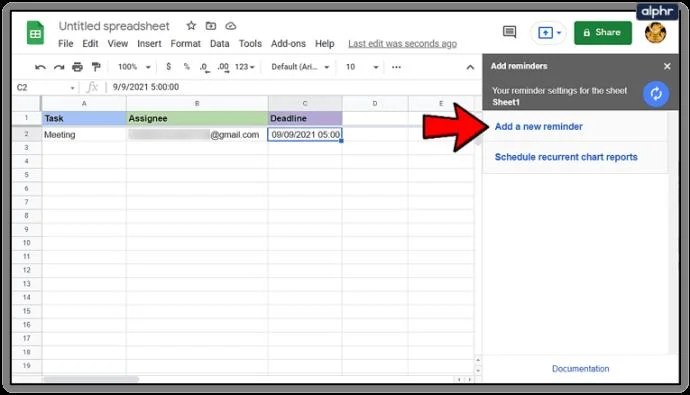Open the Google Sheets home icon
The height and width of the screenshot is (395, 690).
click(x=35, y=33)
